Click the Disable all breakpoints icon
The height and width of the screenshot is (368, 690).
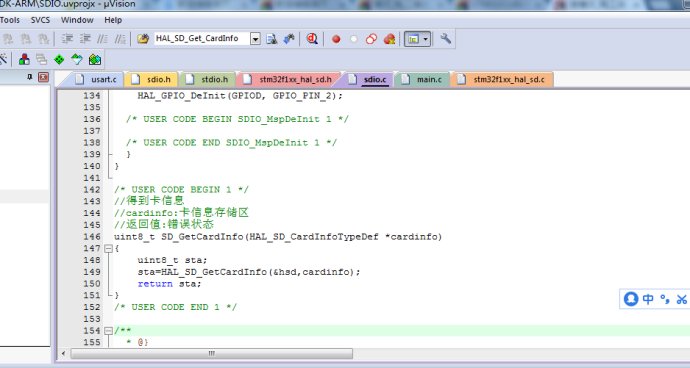(x=371, y=39)
